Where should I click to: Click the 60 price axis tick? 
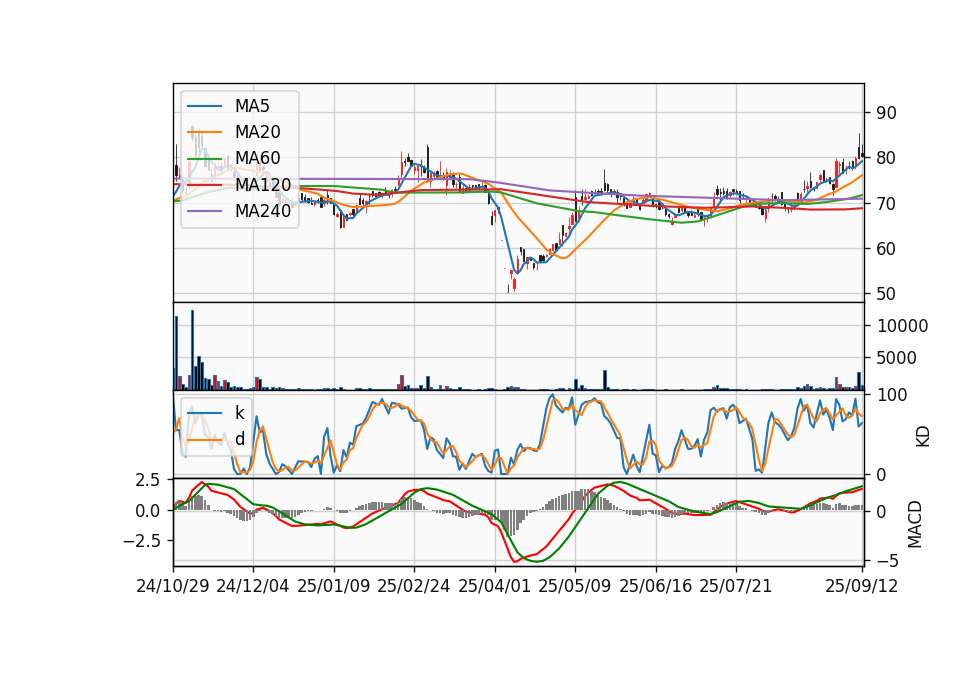886,249
